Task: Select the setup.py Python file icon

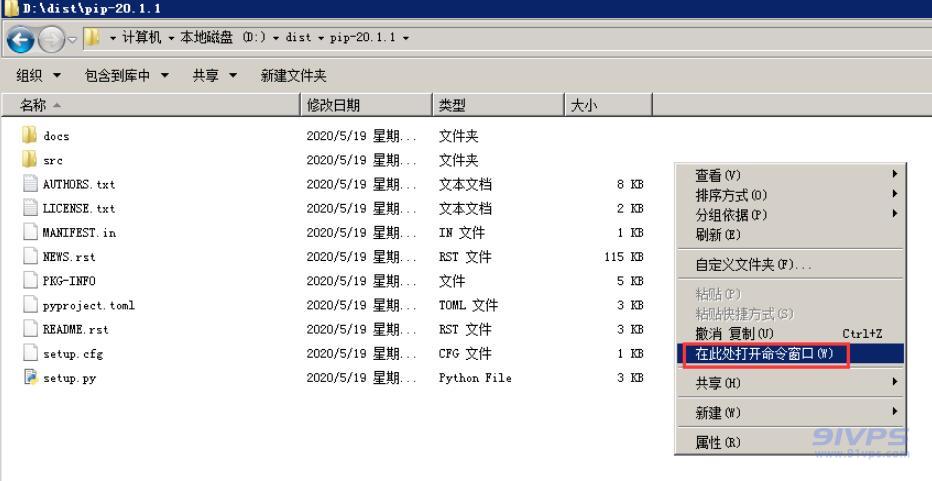Action: click(30, 377)
